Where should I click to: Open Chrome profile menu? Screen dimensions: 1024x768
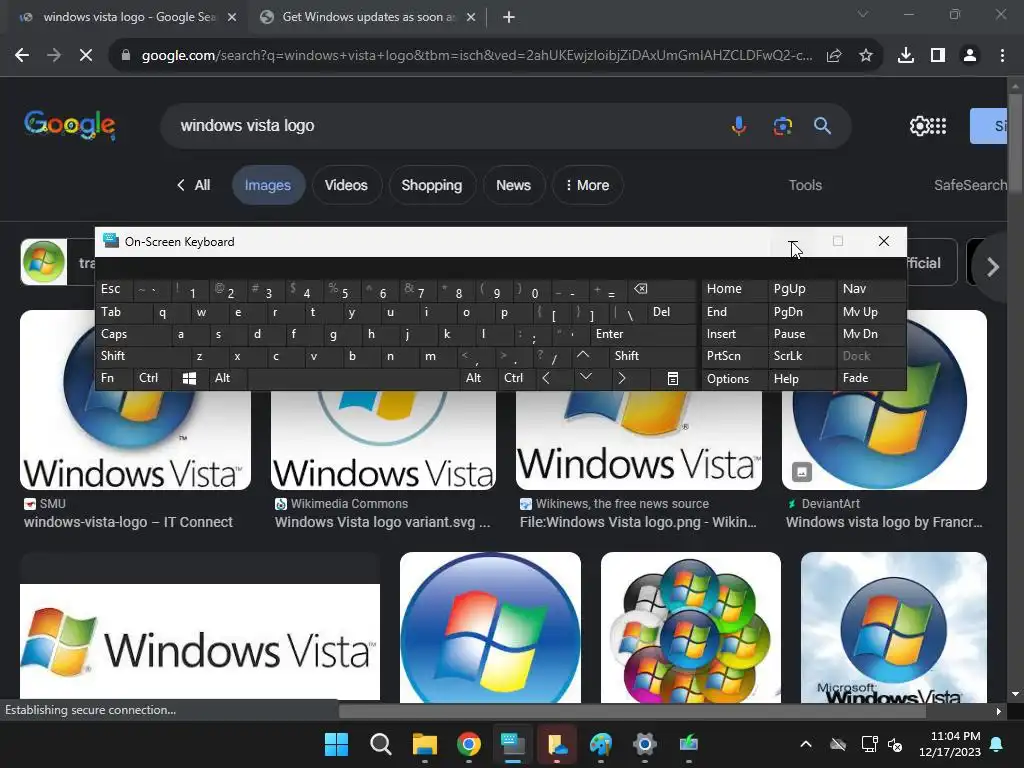click(970, 56)
